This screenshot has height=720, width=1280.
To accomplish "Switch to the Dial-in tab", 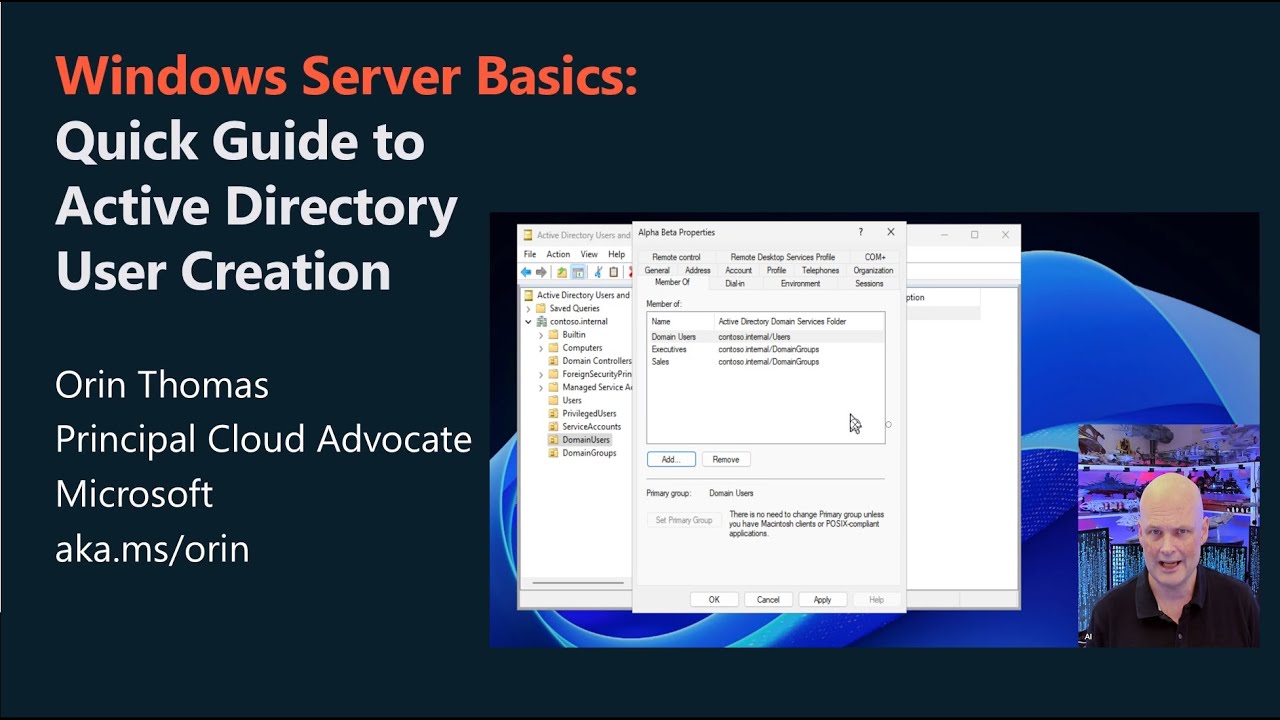I will [735, 284].
